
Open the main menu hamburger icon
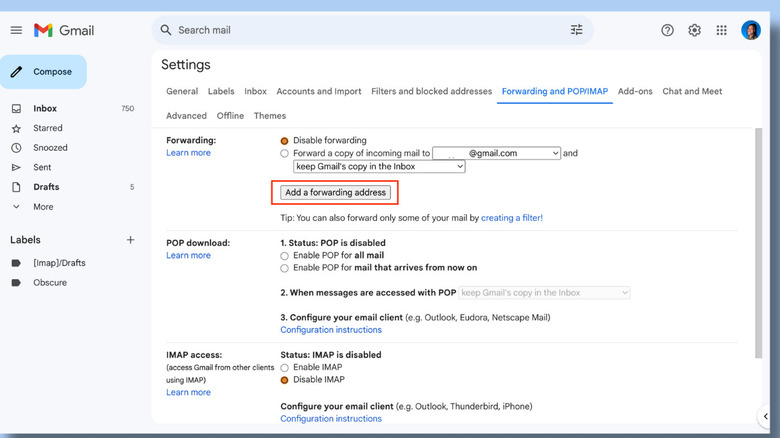tap(16, 30)
